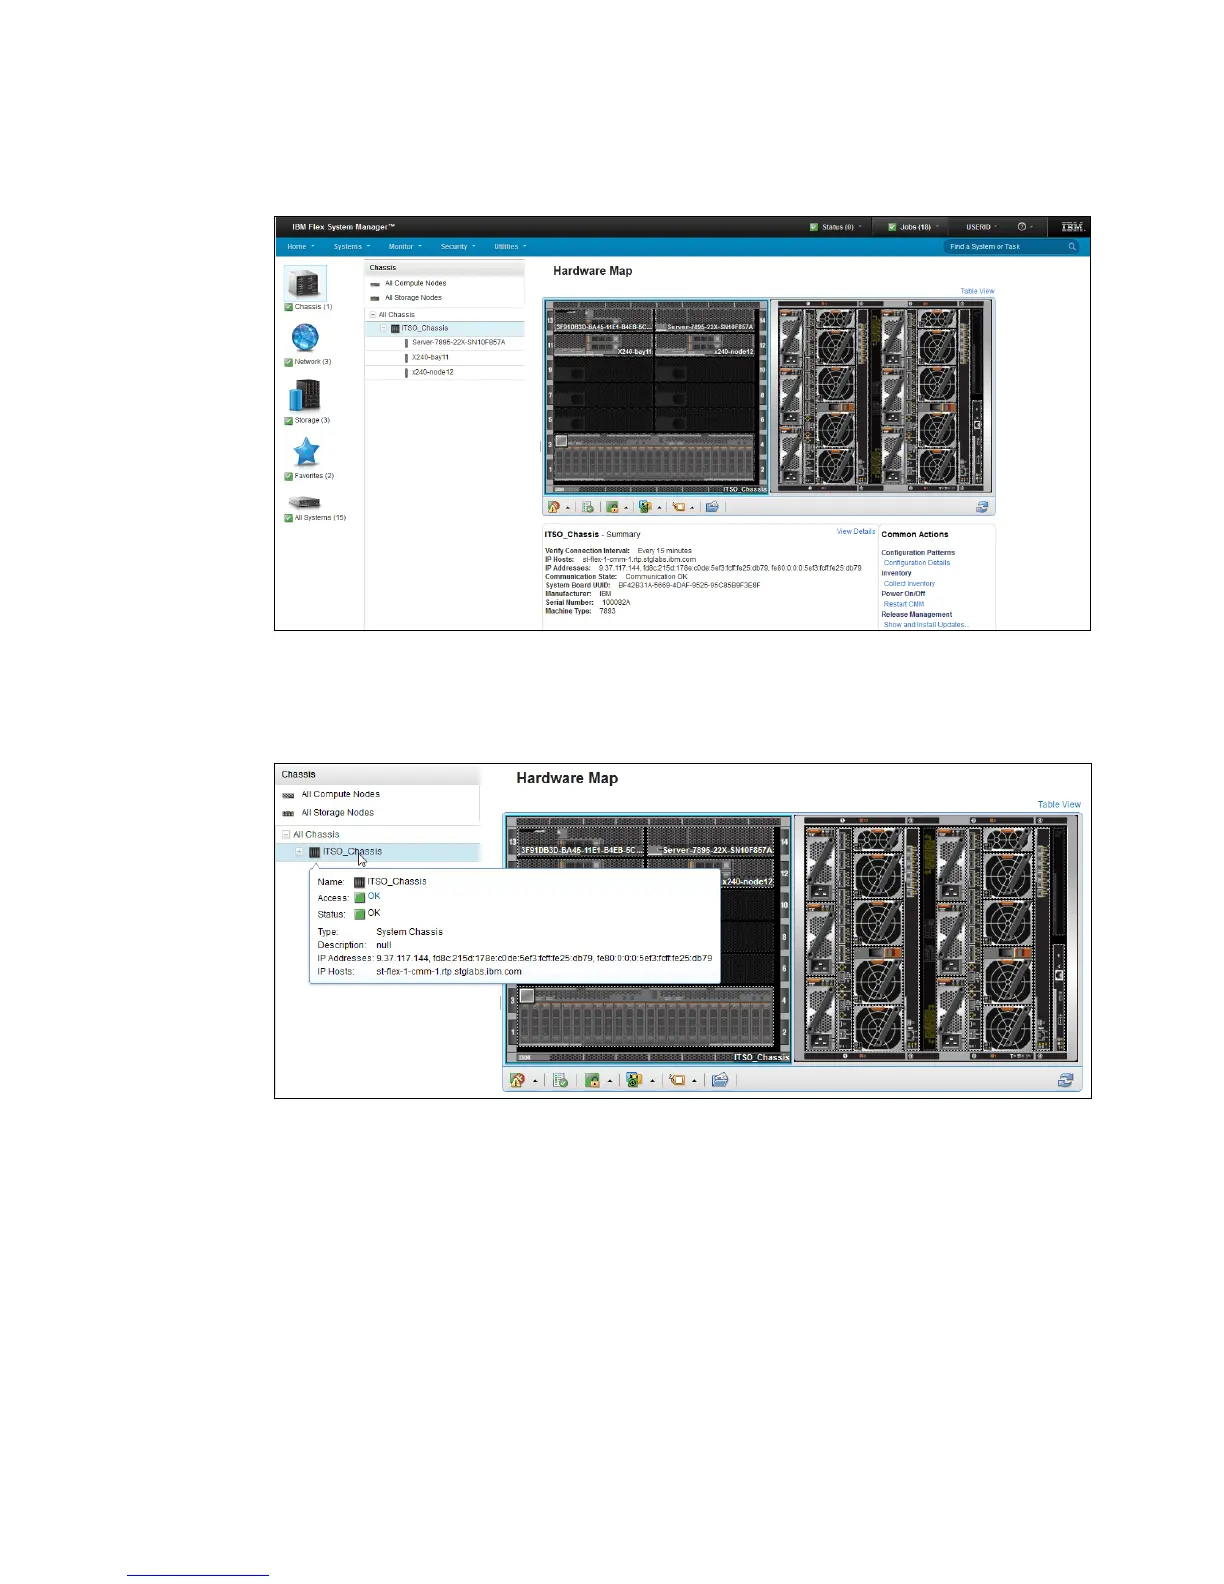1224x1584 pixels.
Task: Open the Home menu
Action: [x=300, y=246]
